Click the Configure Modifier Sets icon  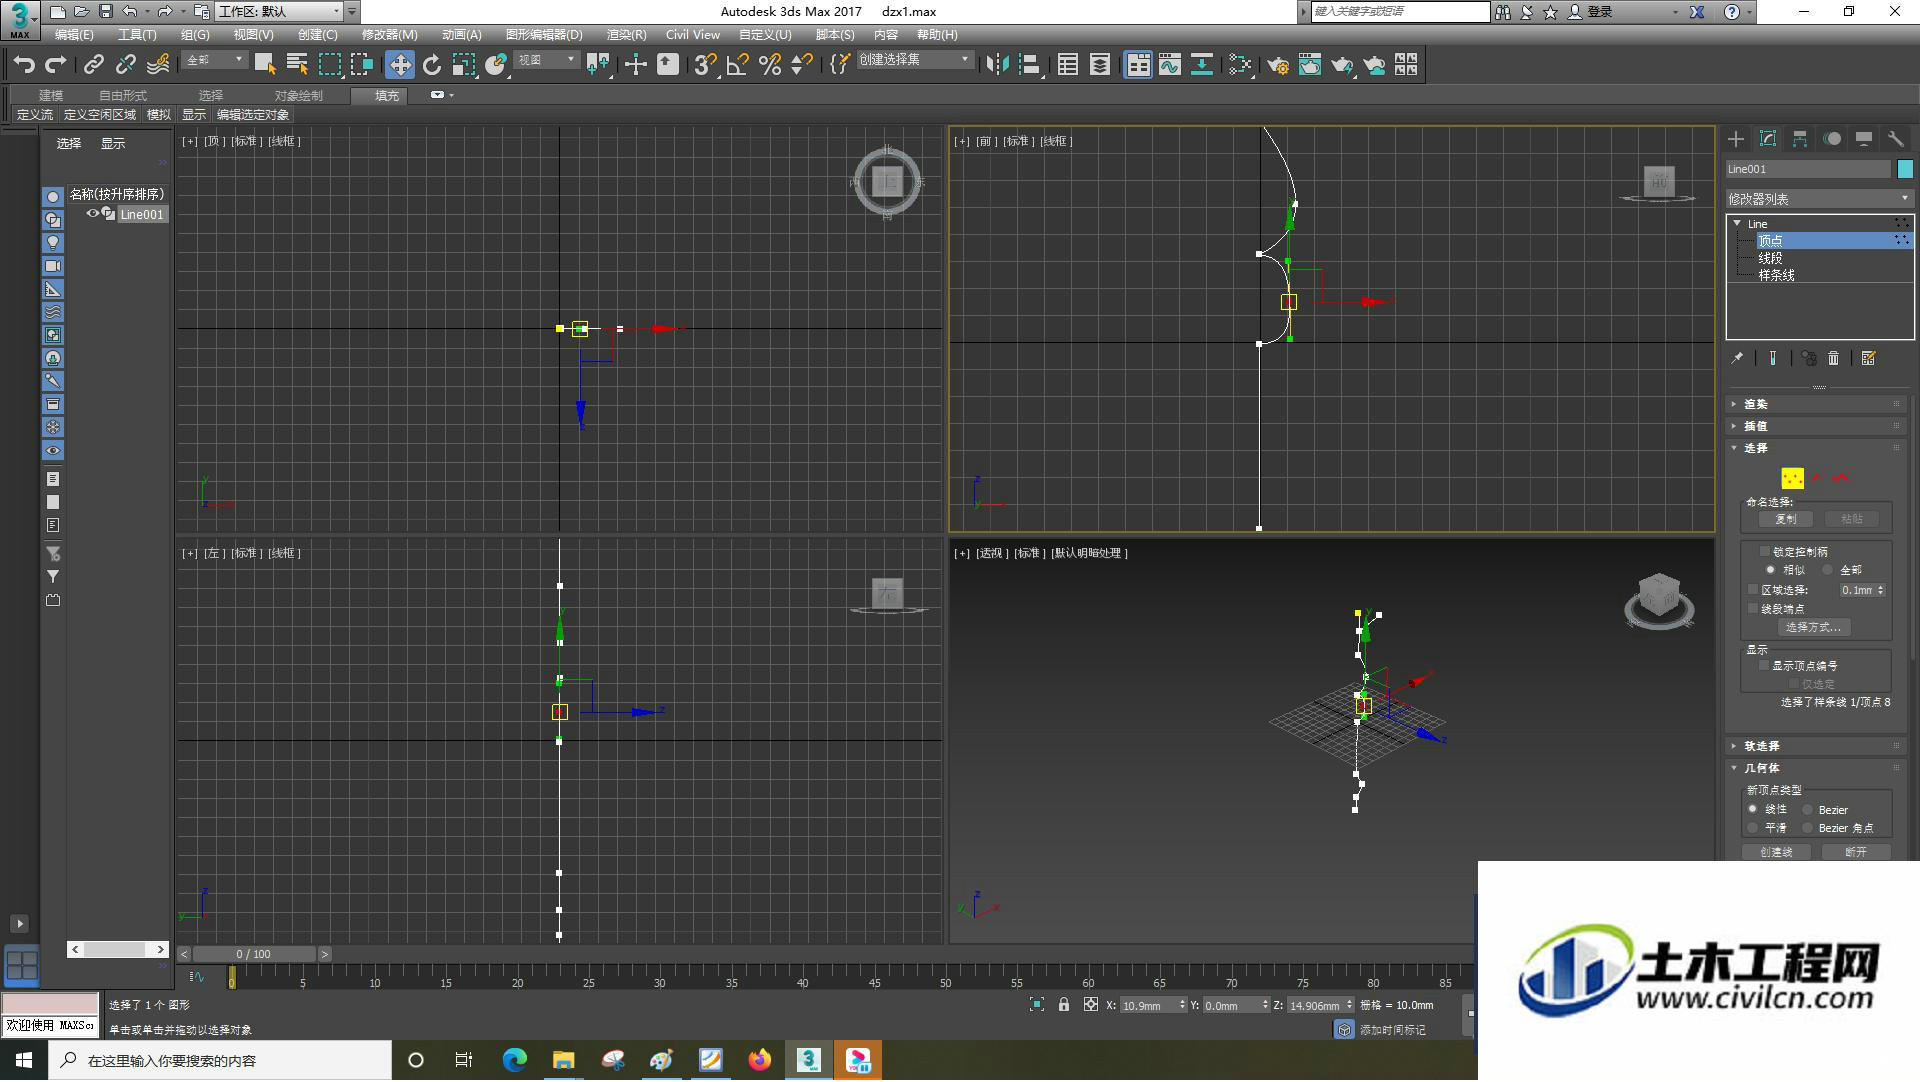(x=1869, y=358)
